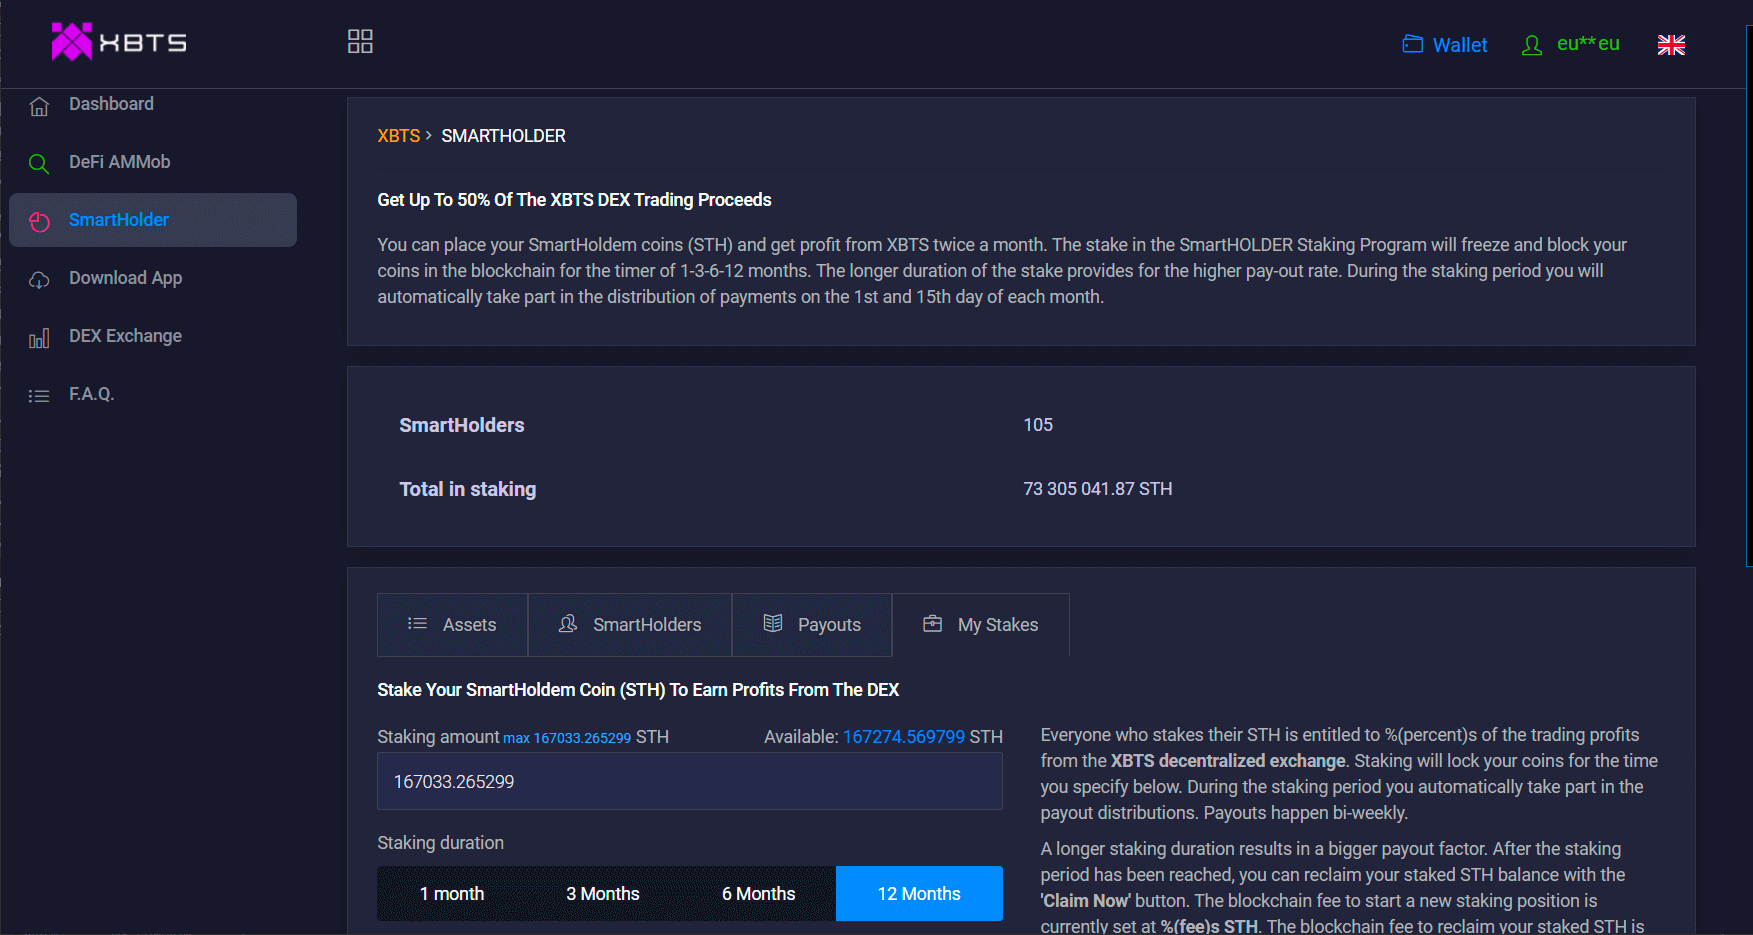
Task: Click the DeFi AMMob magnifier icon
Action: pos(39,164)
